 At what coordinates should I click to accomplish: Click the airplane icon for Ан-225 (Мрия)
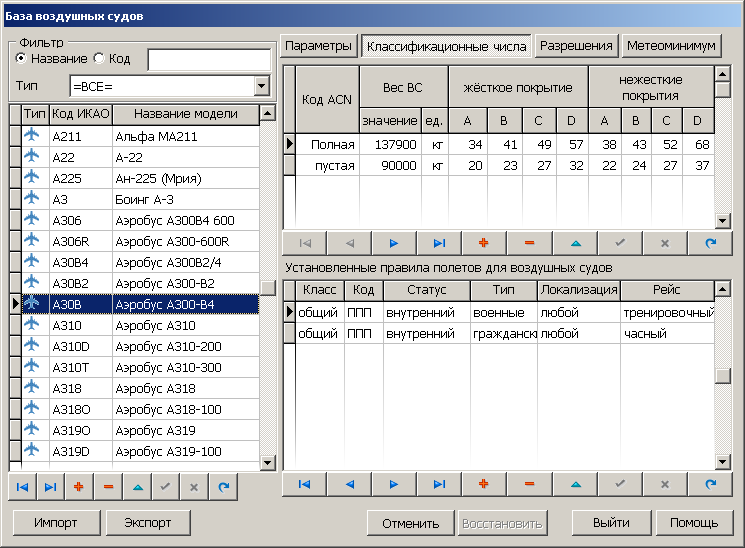tap(34, 178)
